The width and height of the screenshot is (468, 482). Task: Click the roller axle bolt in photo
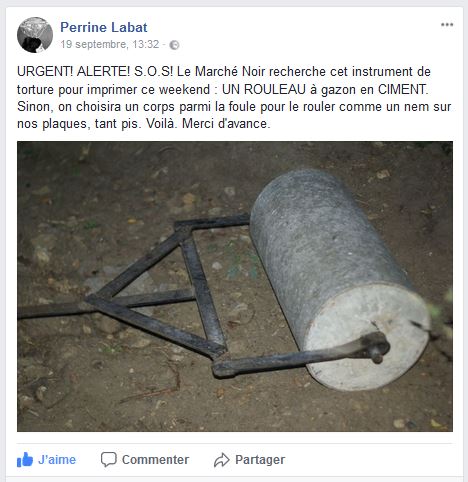coord(377,348)
